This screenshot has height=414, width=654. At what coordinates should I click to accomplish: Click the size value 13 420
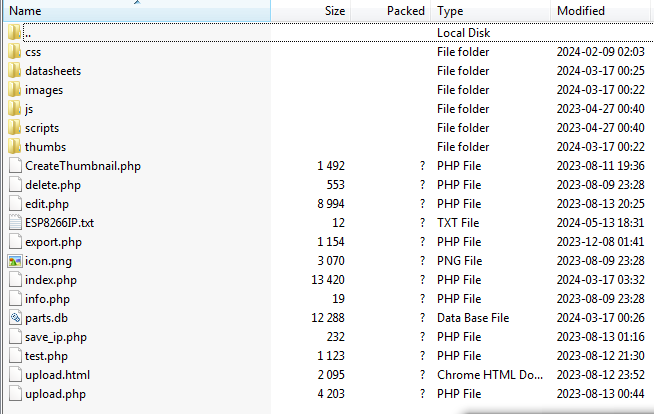point(328,280)
